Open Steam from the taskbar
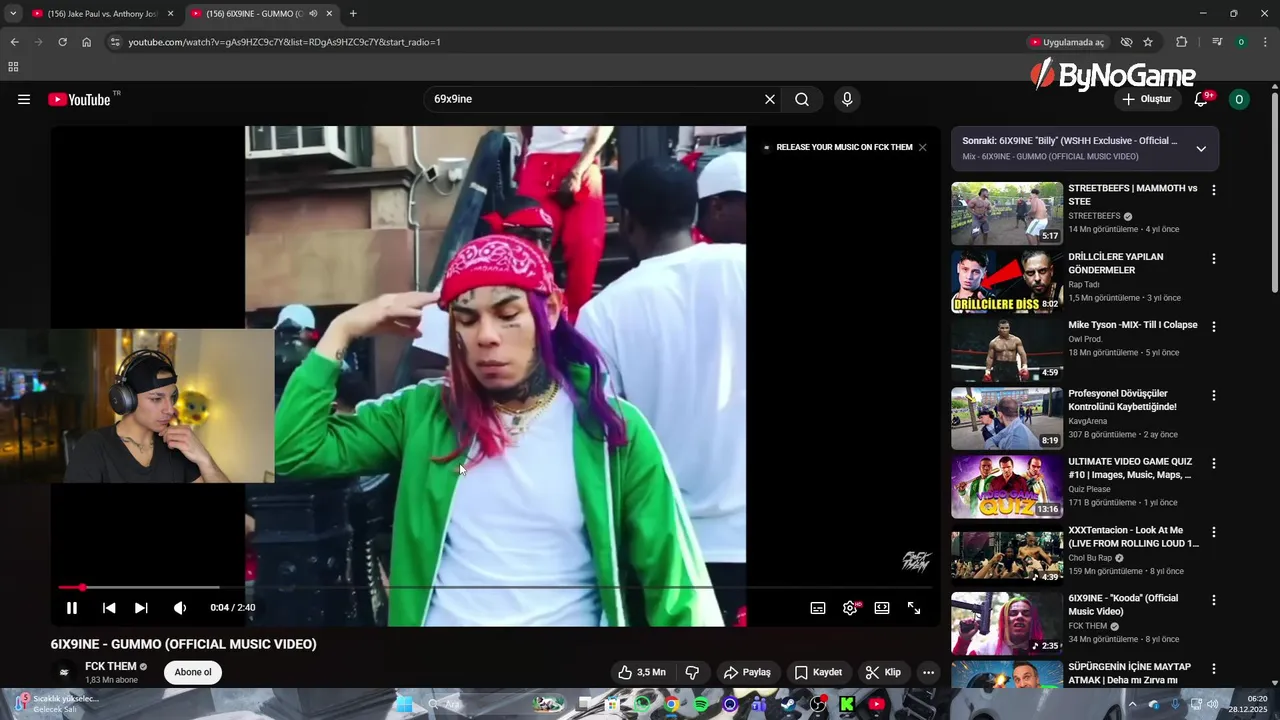 (789, 704)
